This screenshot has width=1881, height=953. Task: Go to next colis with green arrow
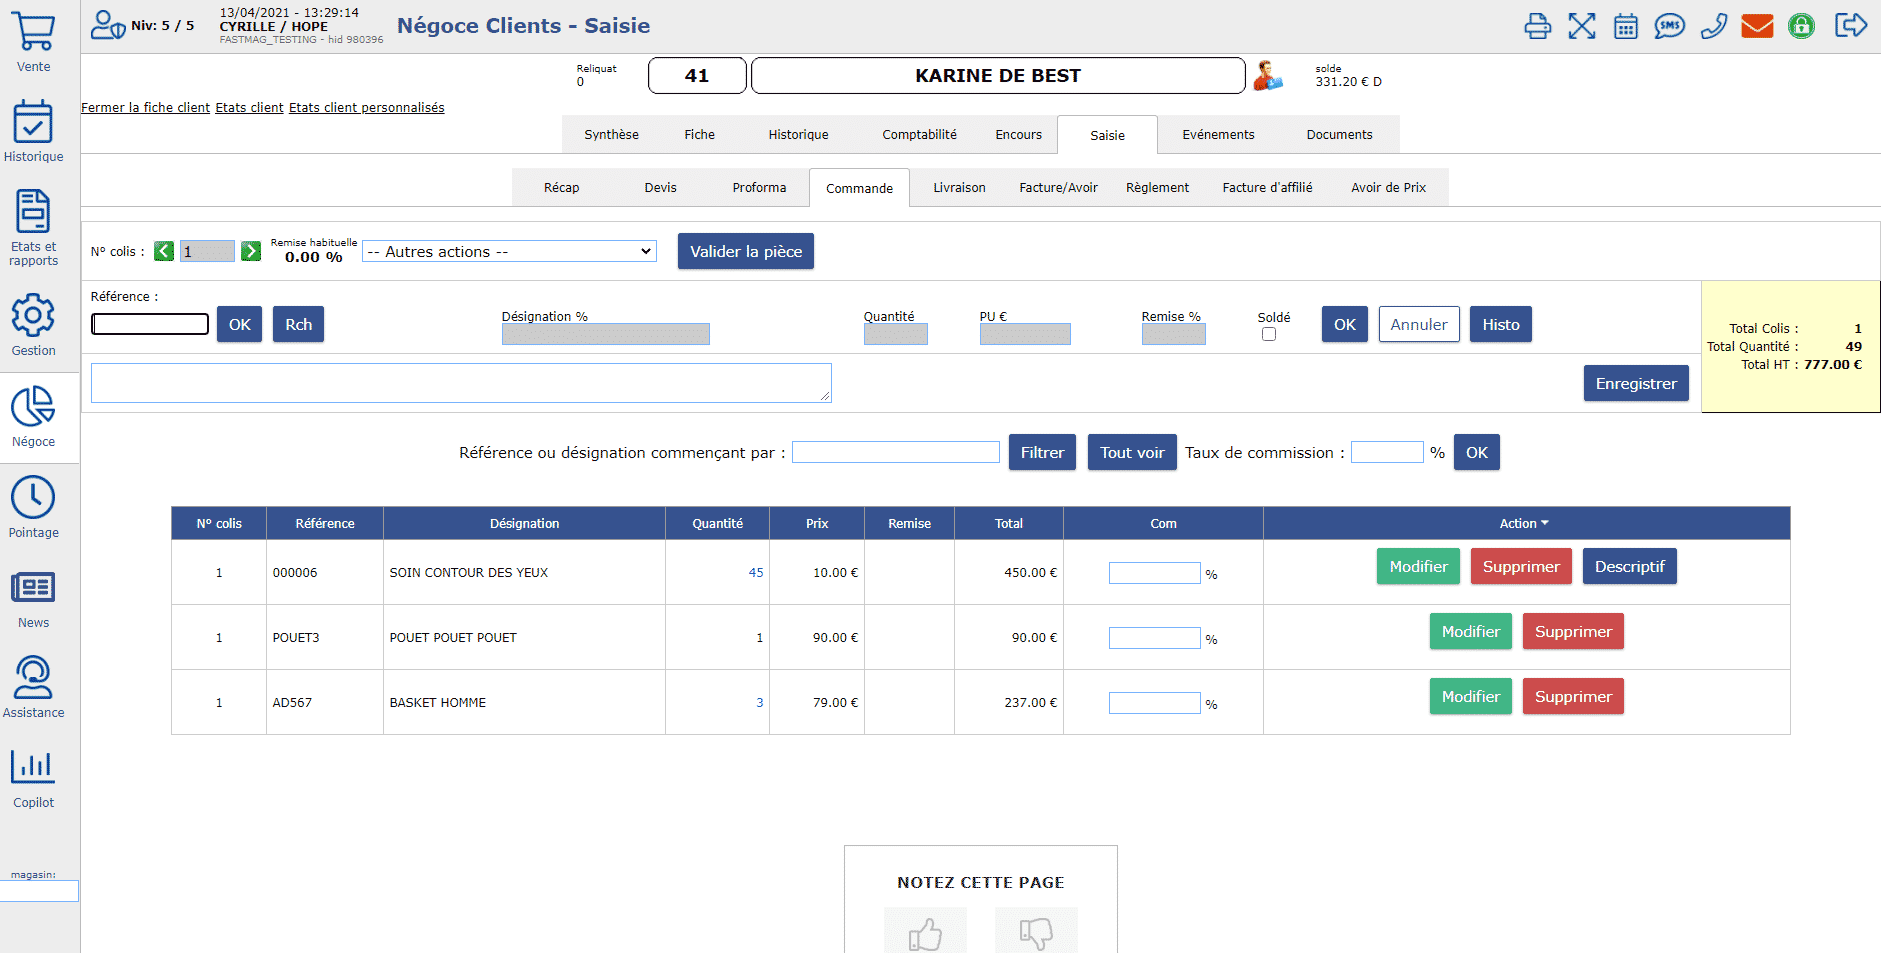[x=251, y=251]
